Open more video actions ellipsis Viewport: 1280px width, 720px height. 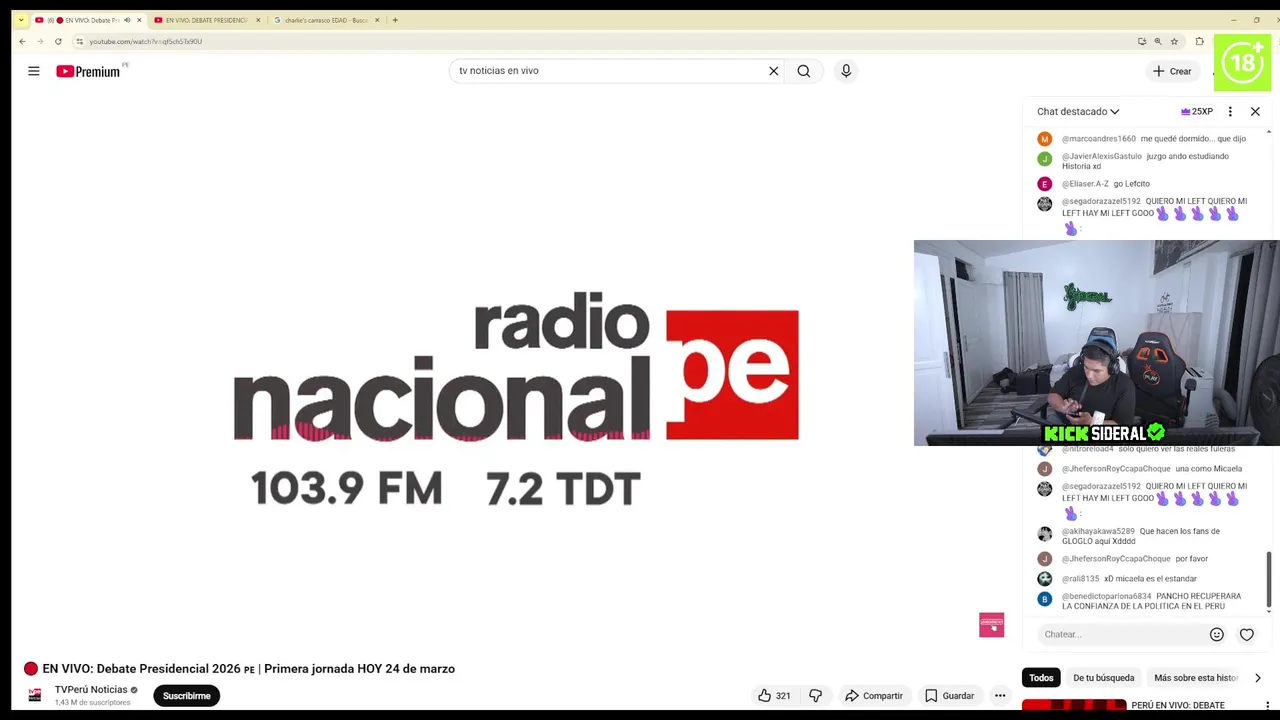pyautogui.click(x=1000, y=696)
